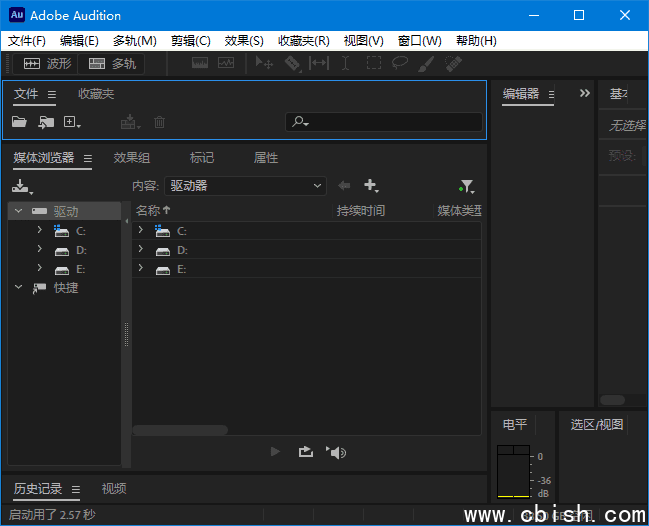Expand C: drive in left tree
This screenshot has width=649, height=526.
pos(40,229)
